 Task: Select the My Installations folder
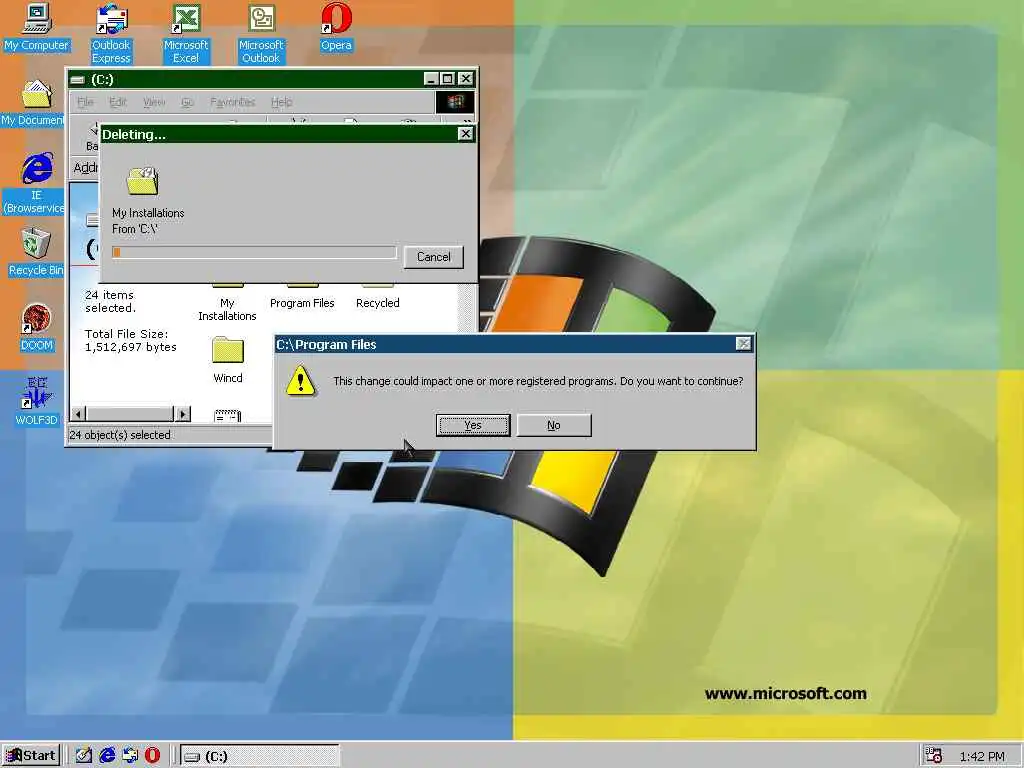227,302
